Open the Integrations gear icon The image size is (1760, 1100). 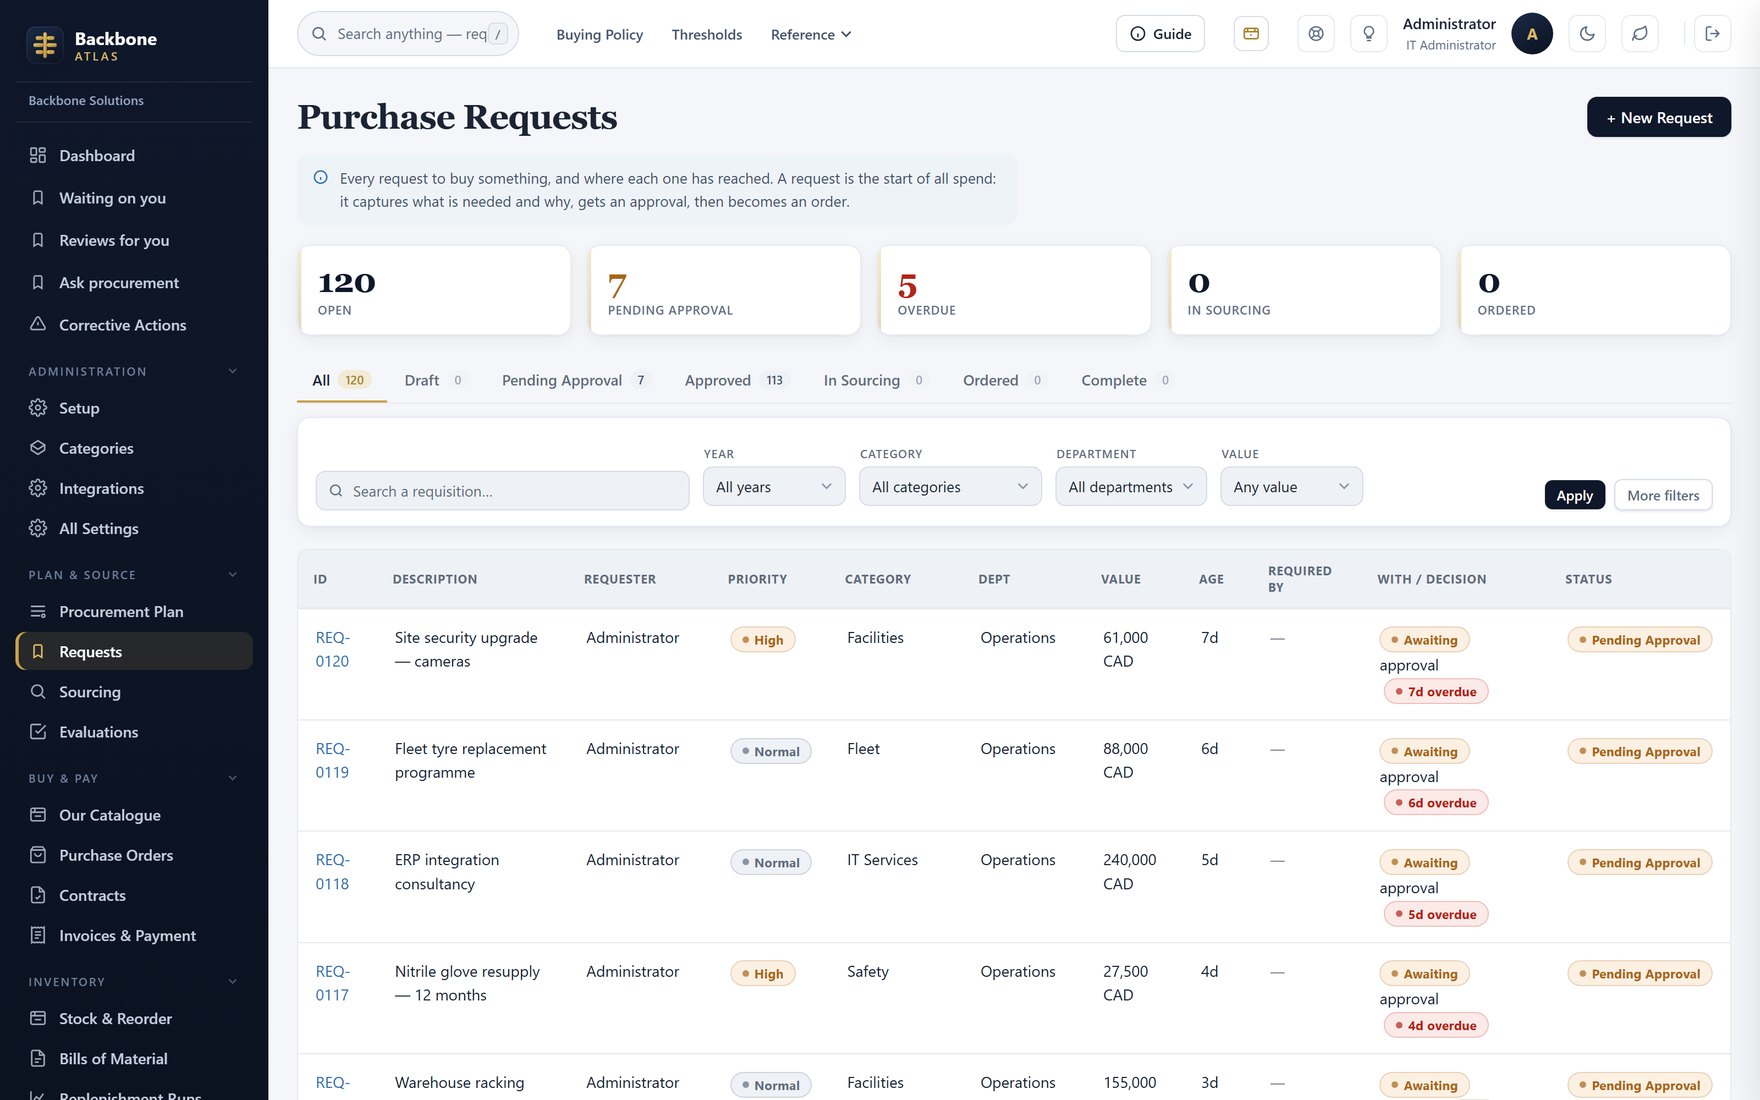38,488
